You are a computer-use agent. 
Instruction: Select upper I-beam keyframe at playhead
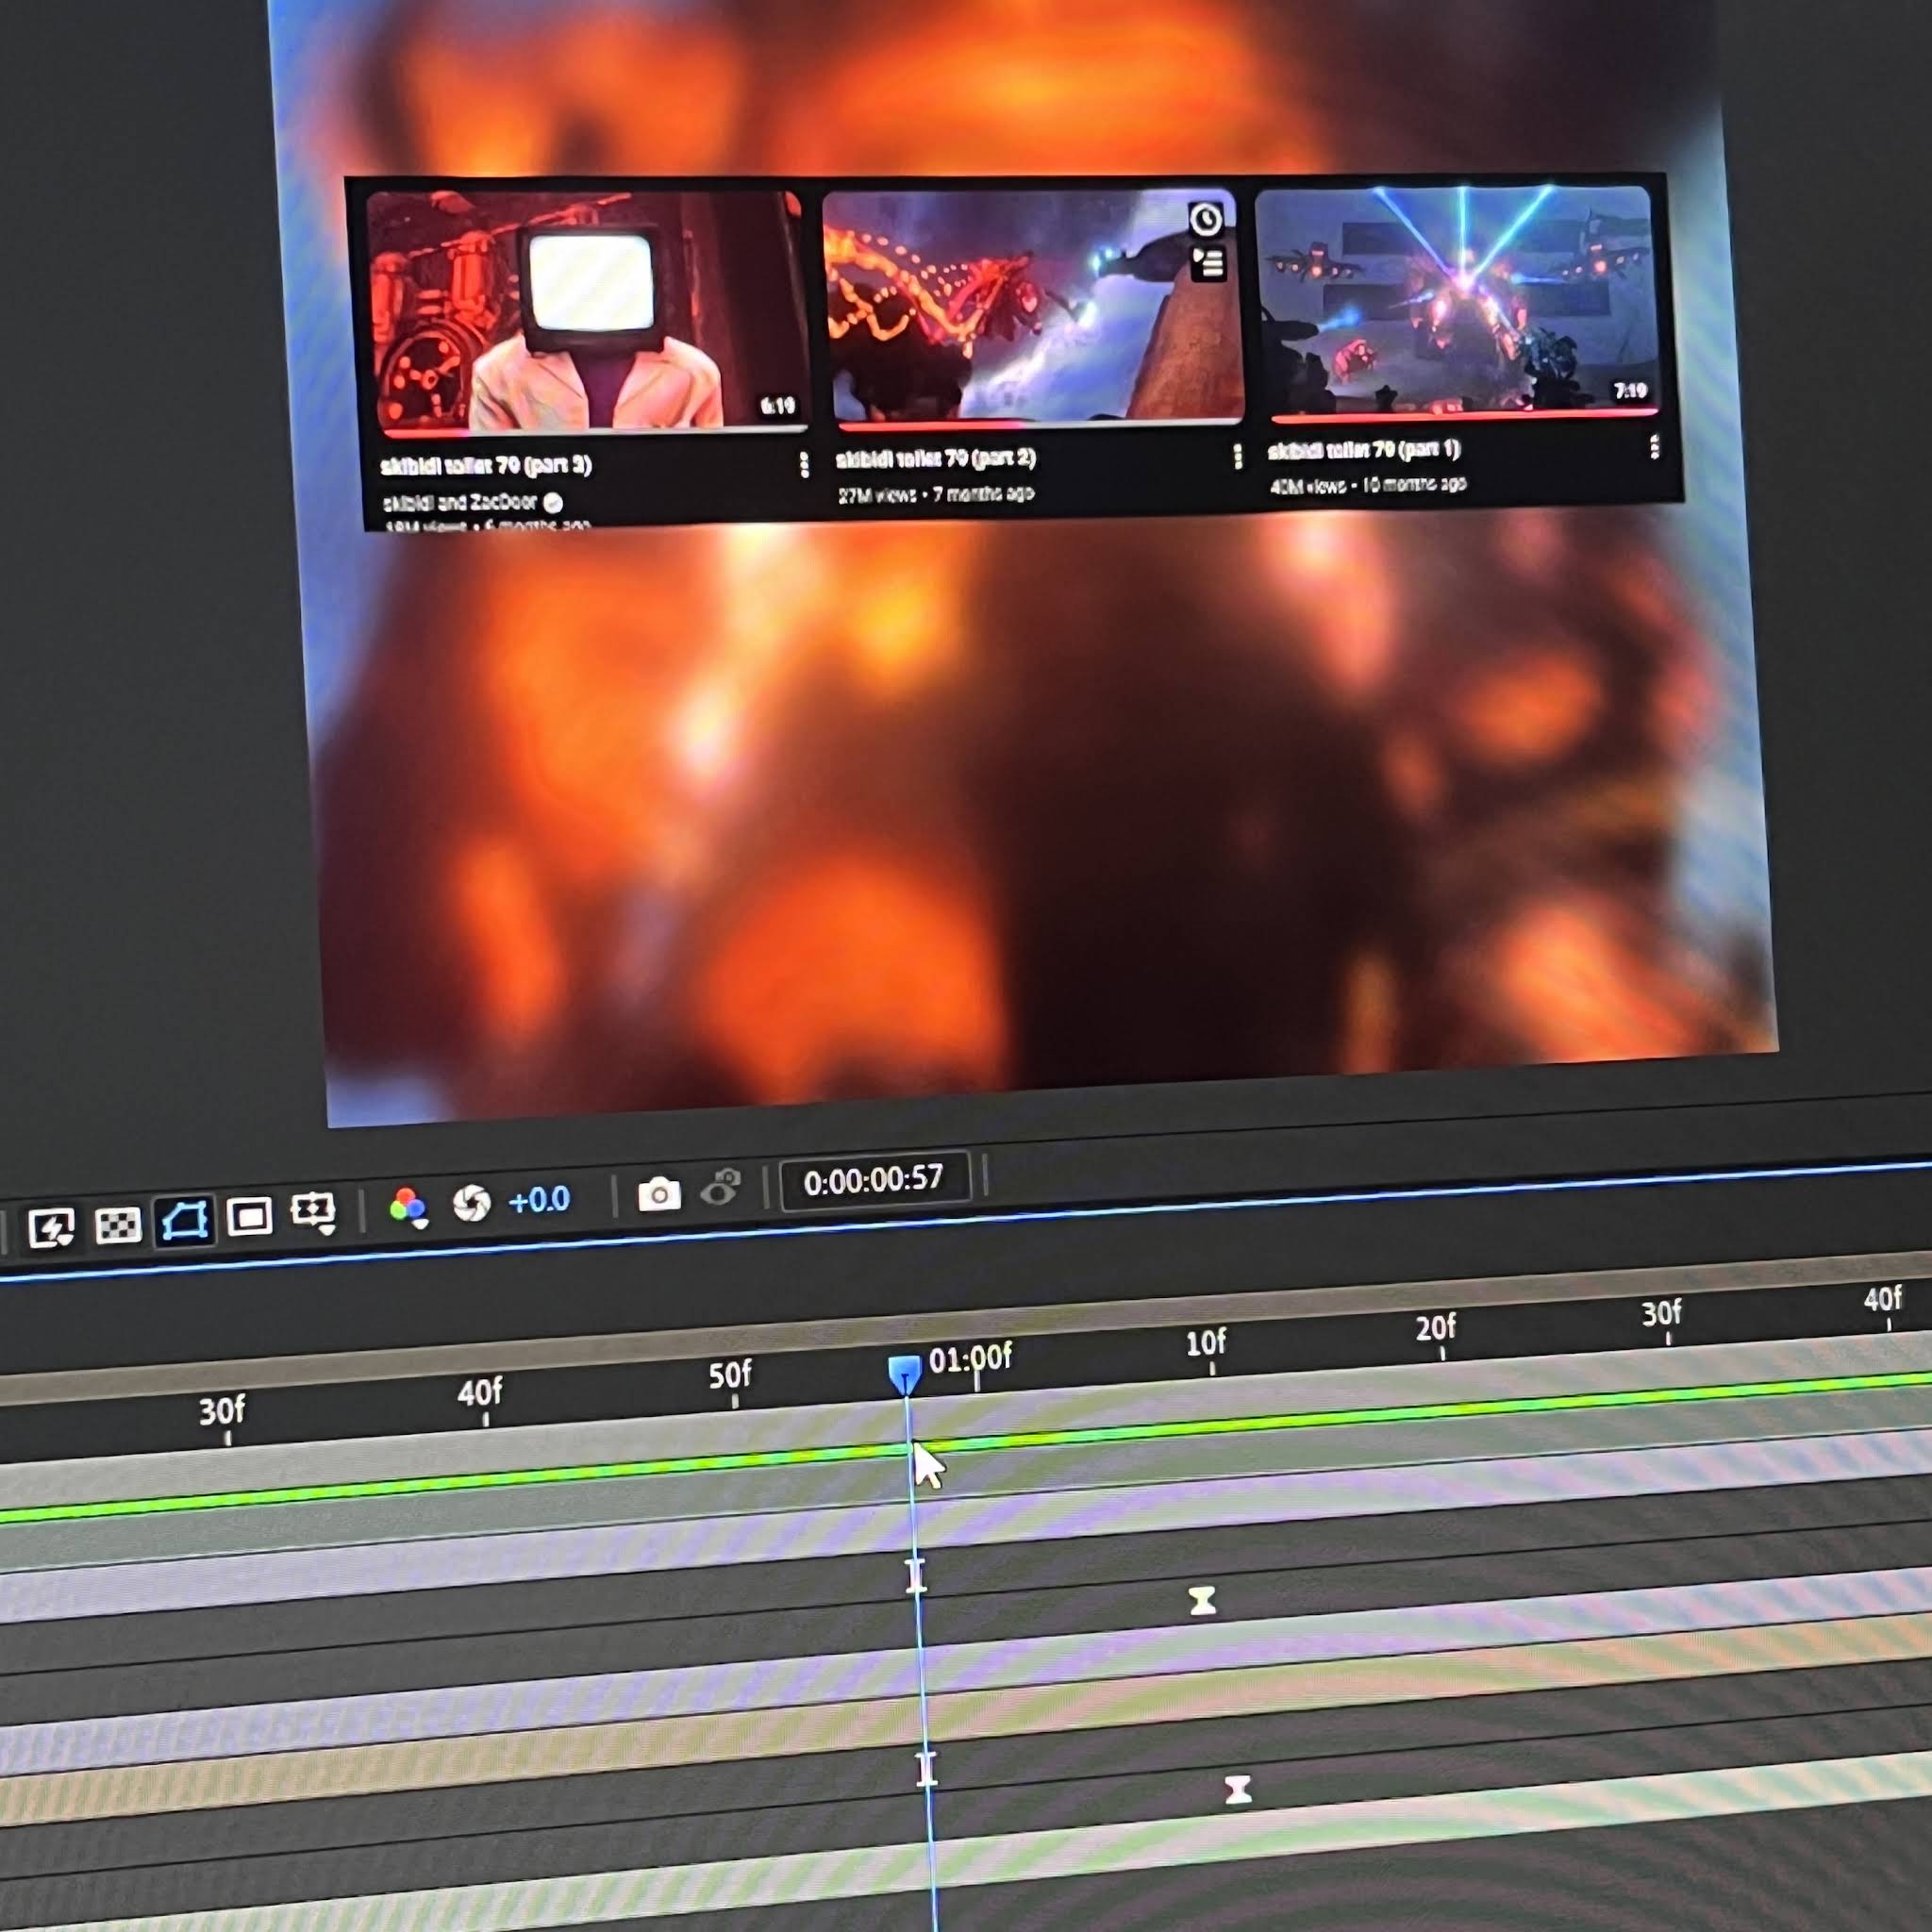click(x=916, y=1575)
